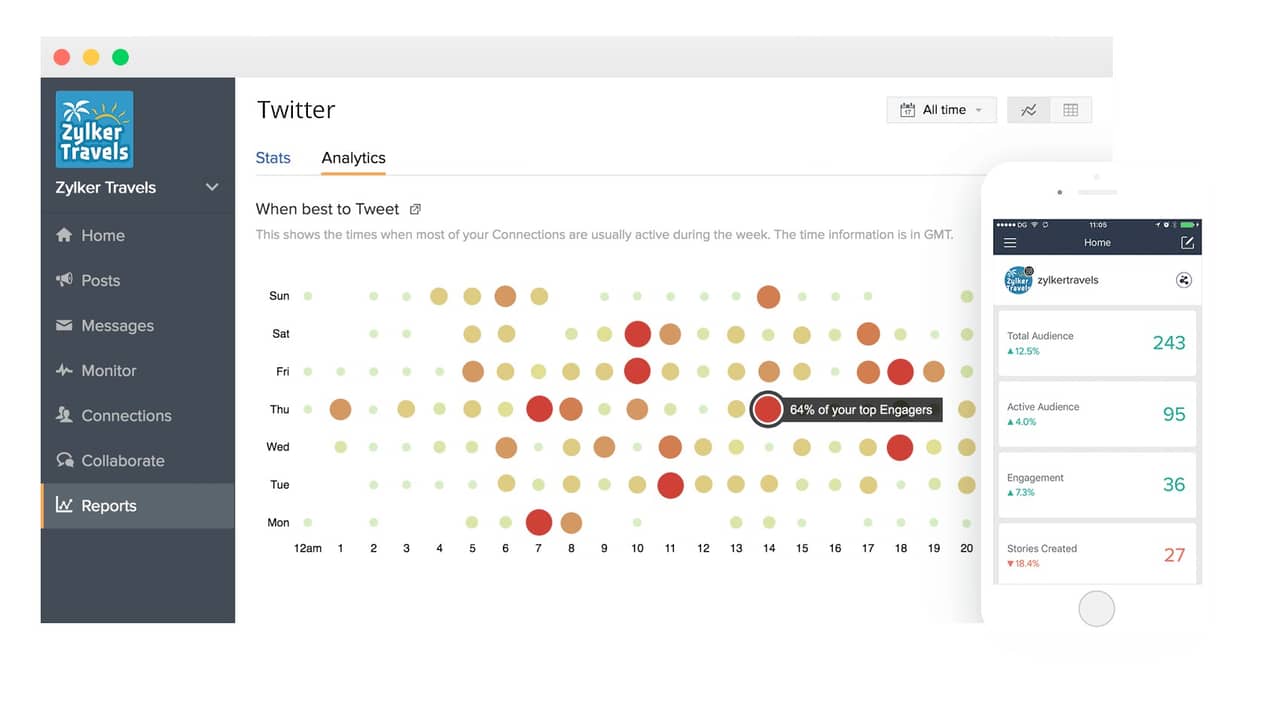The height and width of the screenshot is (715, 1280).
Task: Compose a new post on the mobile app
Action: point(1187,242)
